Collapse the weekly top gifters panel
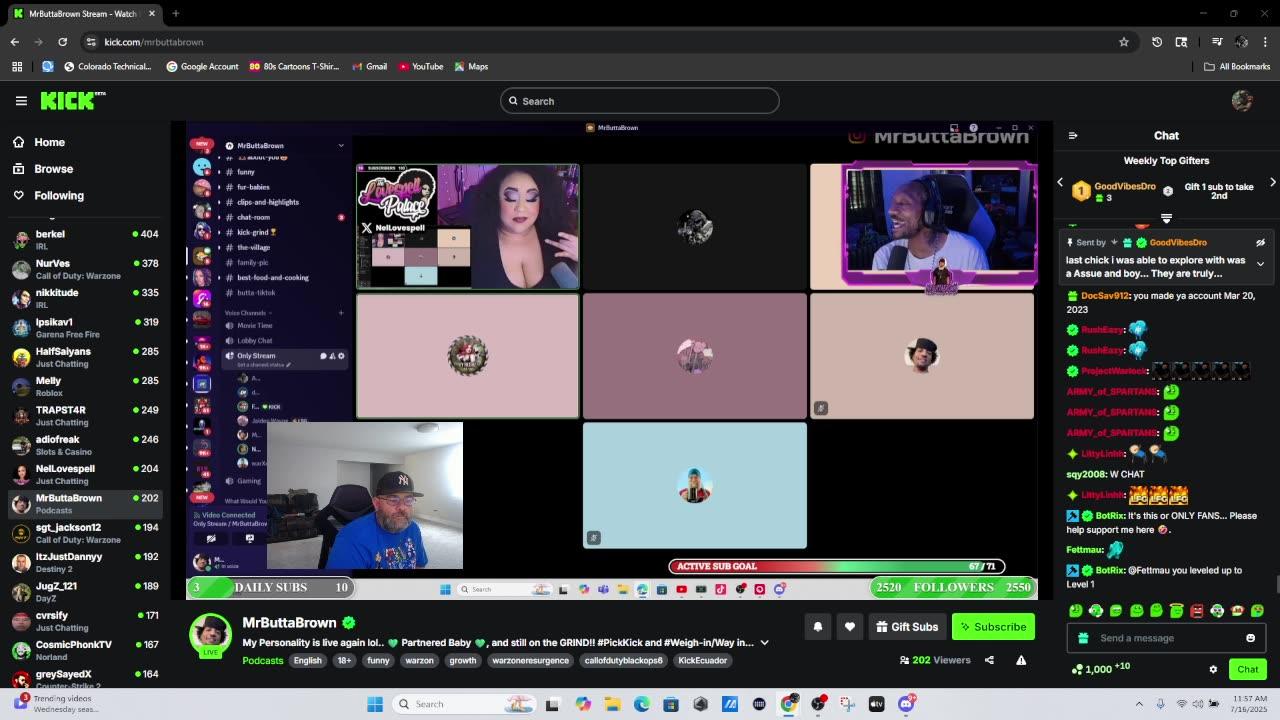 click(1166, 218)
